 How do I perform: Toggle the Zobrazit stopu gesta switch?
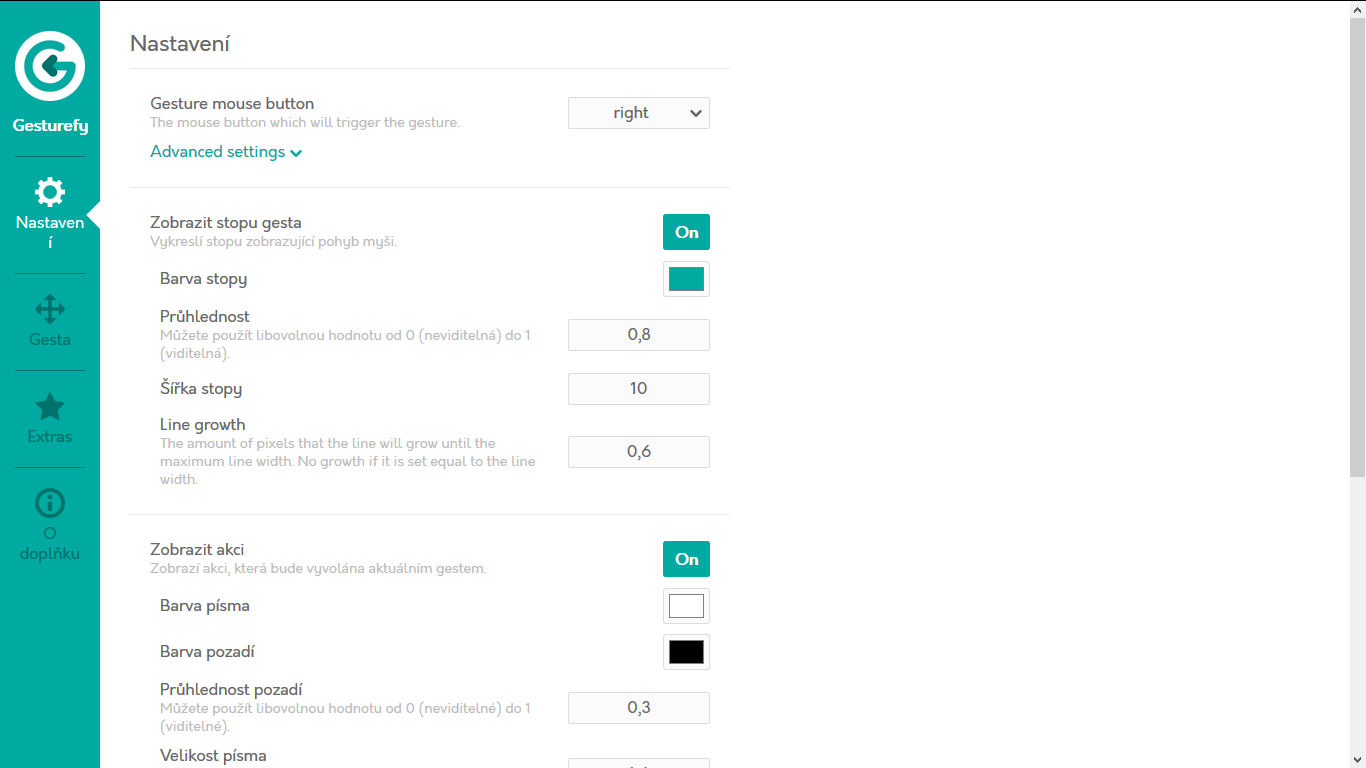pyautogui.click(x=686, y=232)
